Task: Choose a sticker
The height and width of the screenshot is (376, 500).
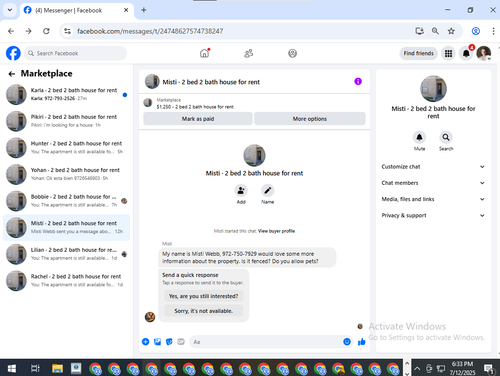Action: 169,342
